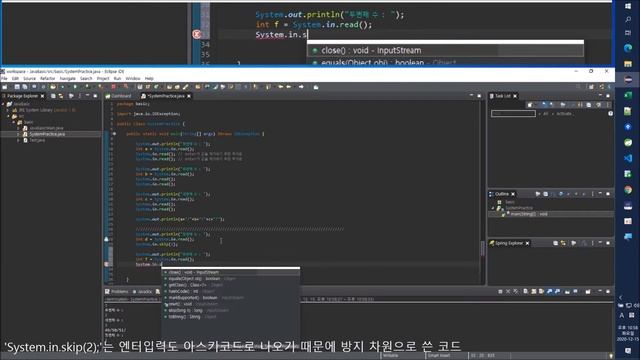640x360 pixels.
Task: Switch to the Javadoc tab
Action: pyautogui.click(x=142, y=292)
